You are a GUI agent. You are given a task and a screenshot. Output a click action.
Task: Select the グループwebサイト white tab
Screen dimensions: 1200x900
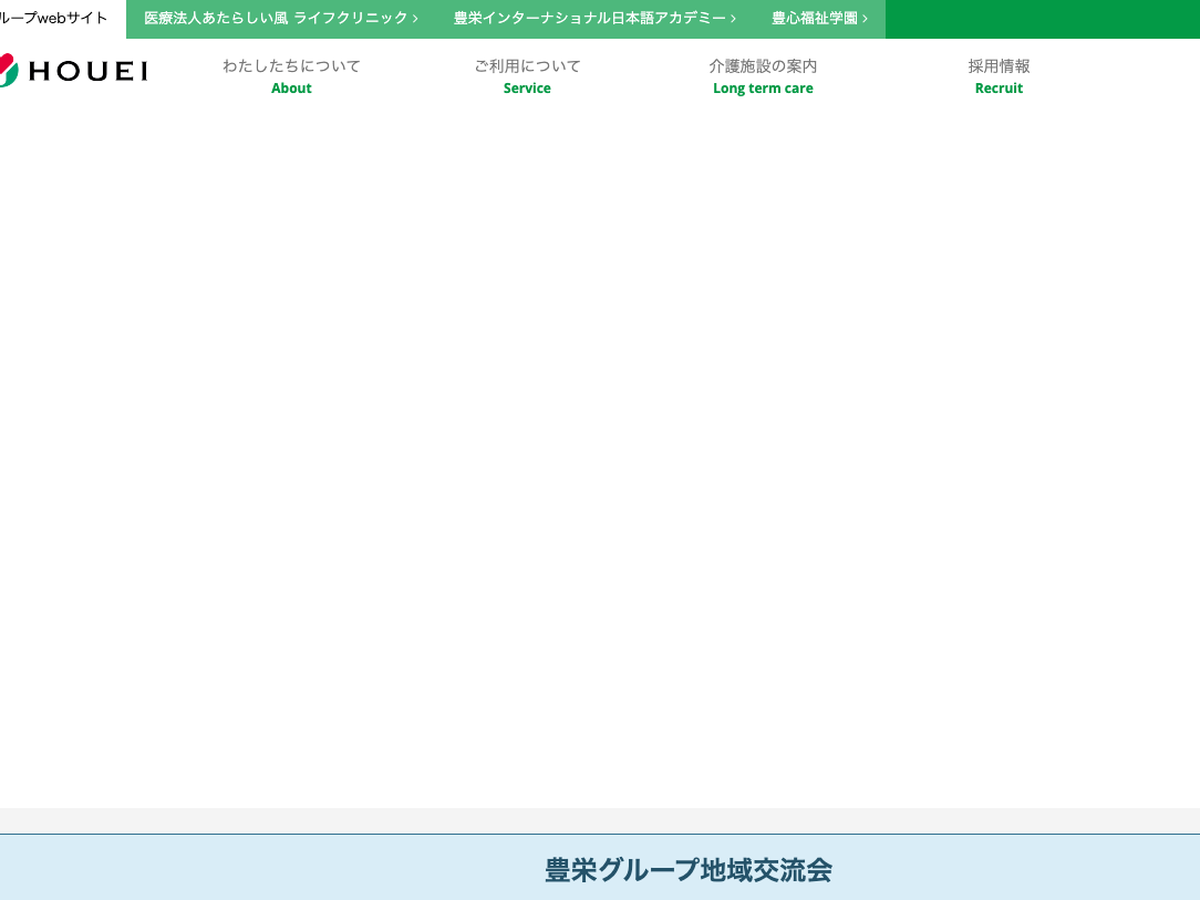pos(55,18)
